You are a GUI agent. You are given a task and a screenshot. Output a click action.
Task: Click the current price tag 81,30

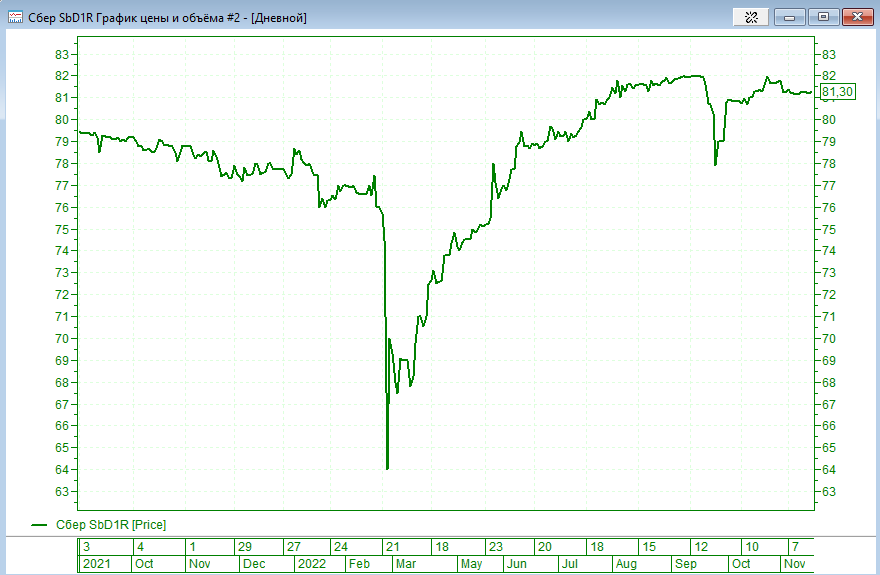click(837, 92)
